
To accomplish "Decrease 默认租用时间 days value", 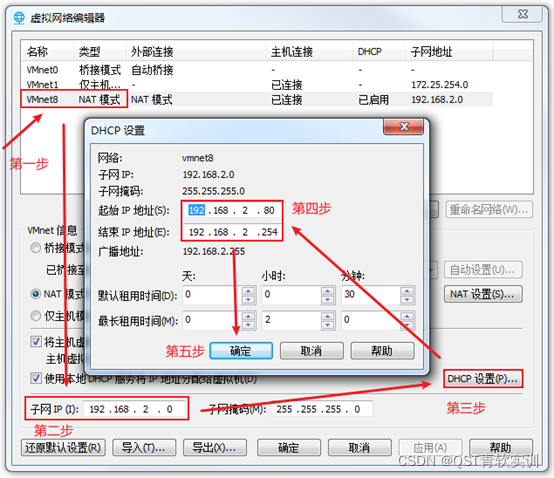I will (248, 299).
